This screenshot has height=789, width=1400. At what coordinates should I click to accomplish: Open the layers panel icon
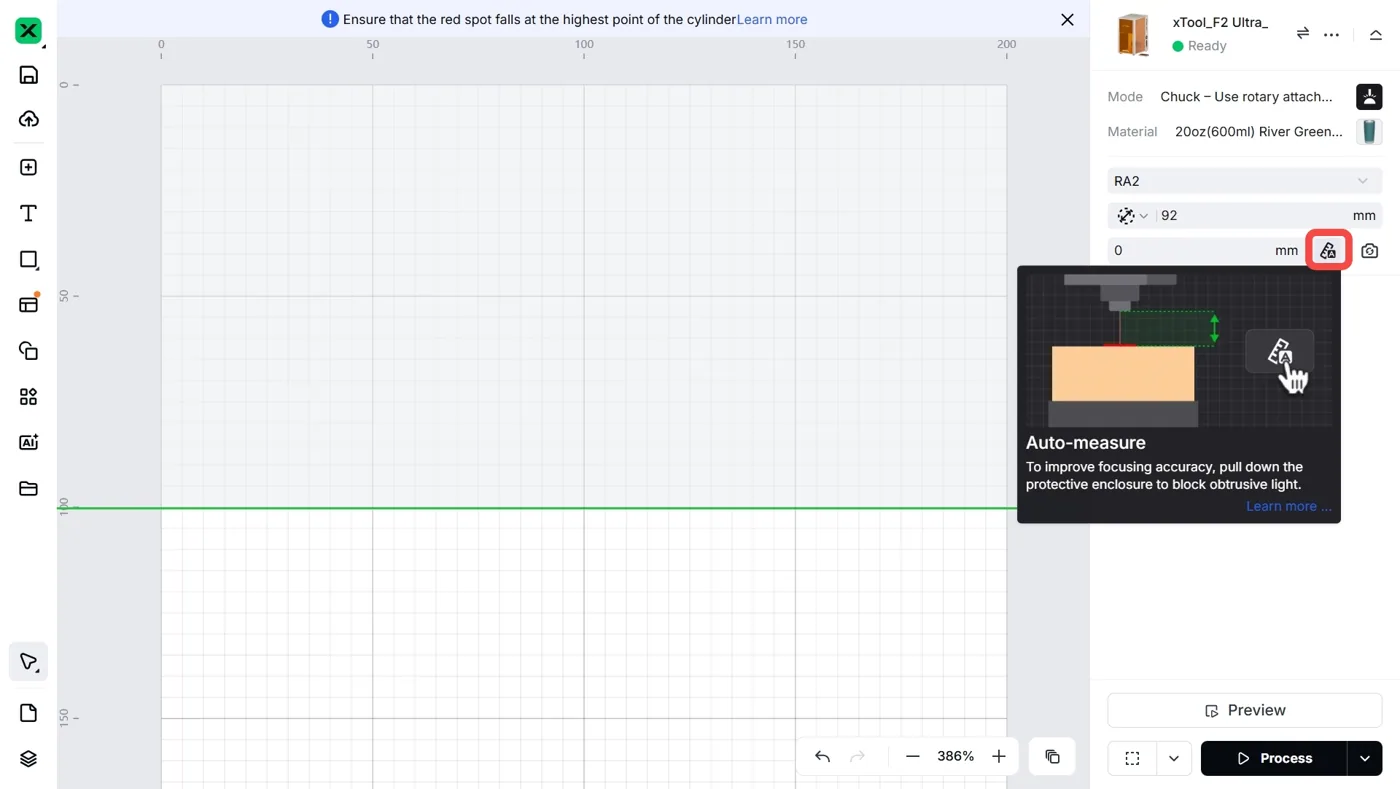coord(28,759)
